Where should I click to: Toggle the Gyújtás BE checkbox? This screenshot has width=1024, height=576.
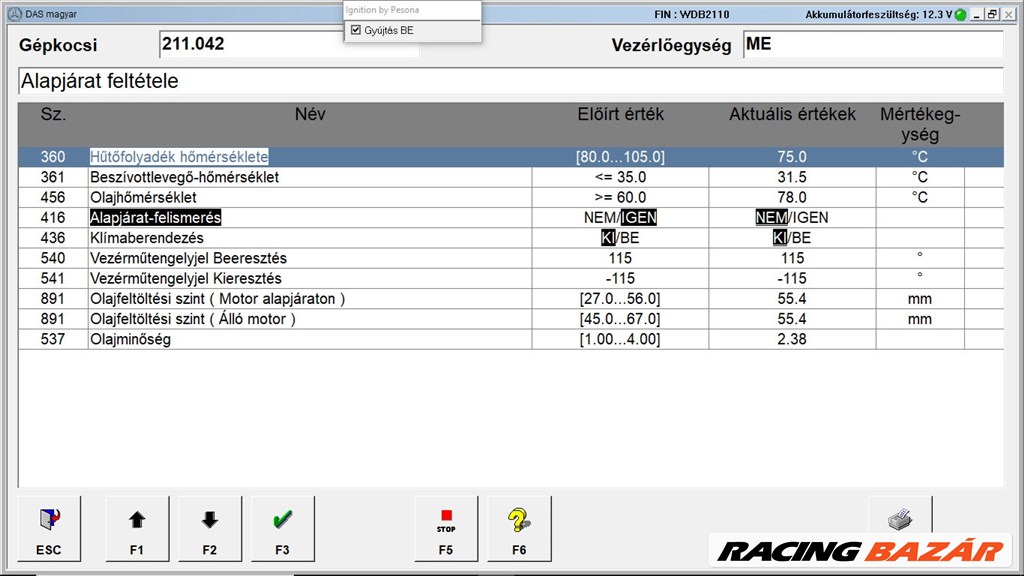[x=356, y=31]
